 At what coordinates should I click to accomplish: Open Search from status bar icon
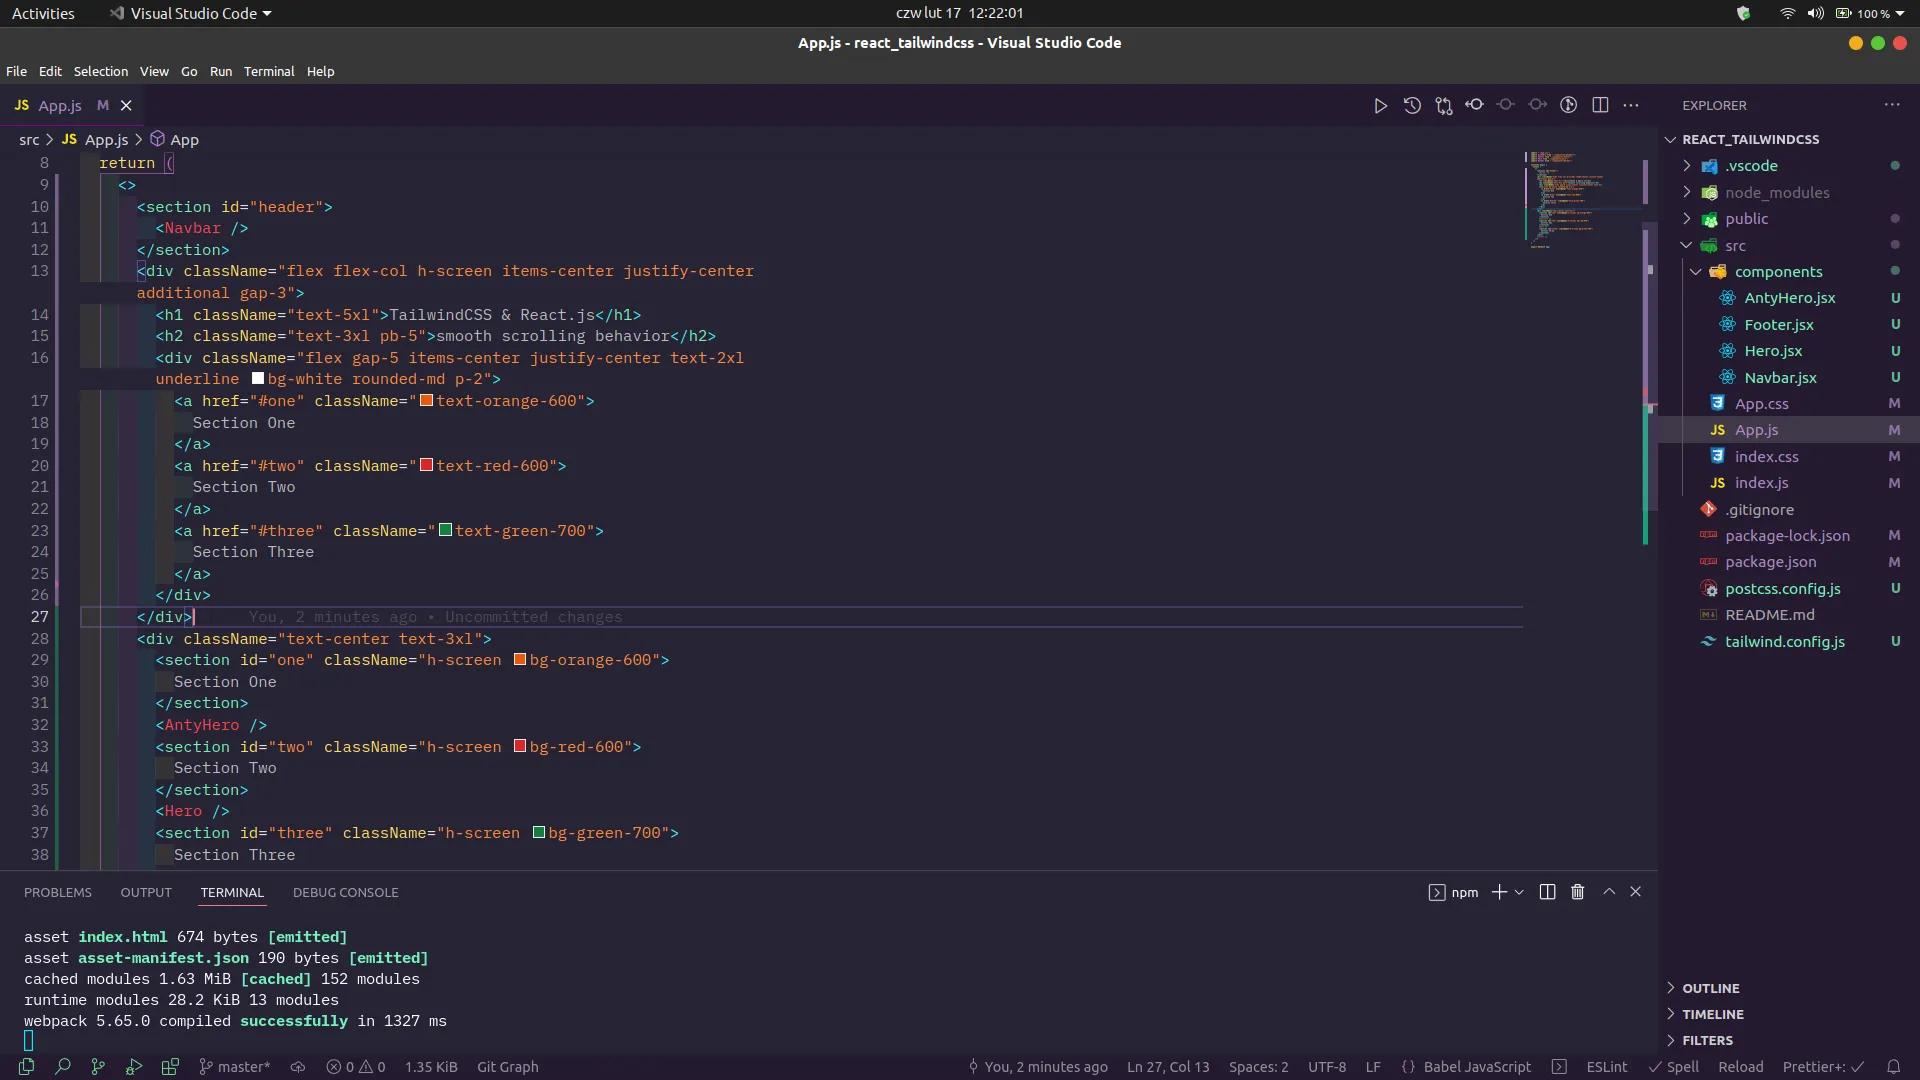(x=62, y=1067)
